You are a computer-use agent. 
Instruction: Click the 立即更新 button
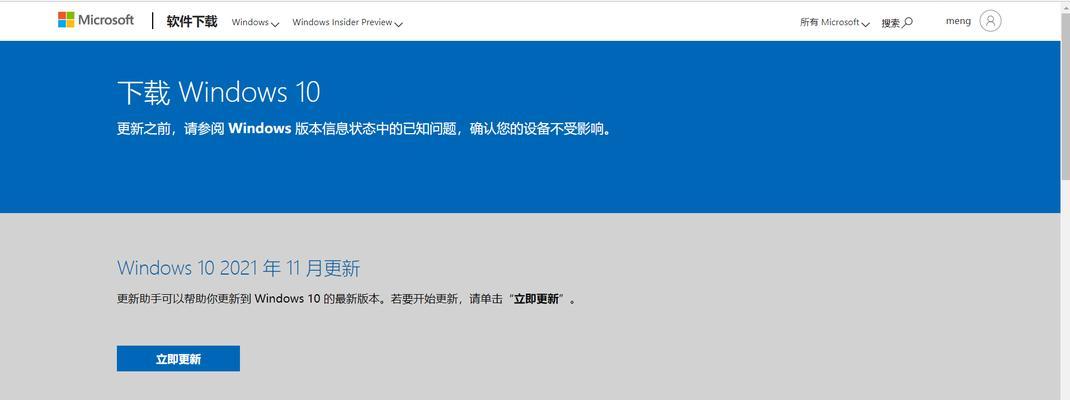tap(178, 358)
